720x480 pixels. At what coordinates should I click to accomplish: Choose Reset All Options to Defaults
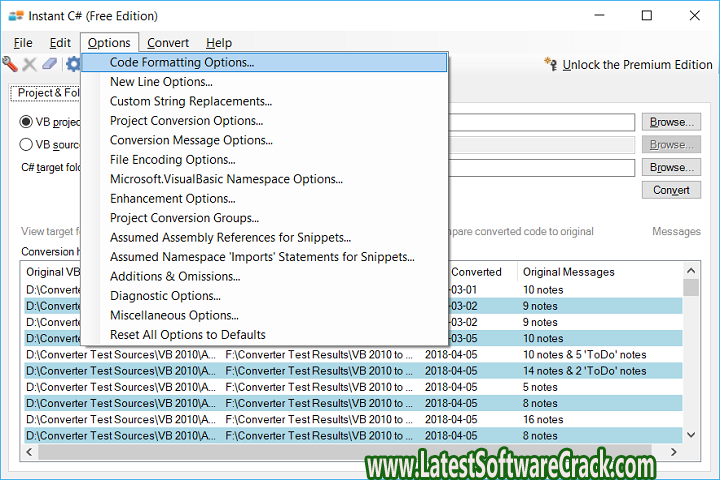click(264, 335)
